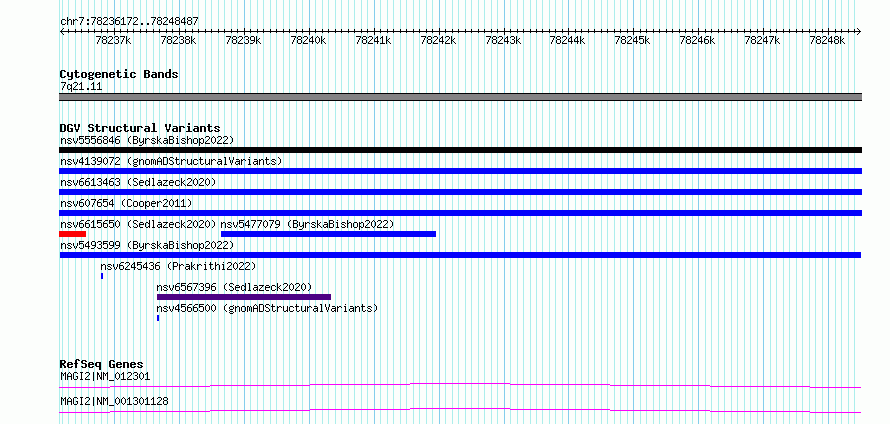
Task: Click the MAGI2 NM_012301 magenta transcript line
Action: click(x=460, y=385)
